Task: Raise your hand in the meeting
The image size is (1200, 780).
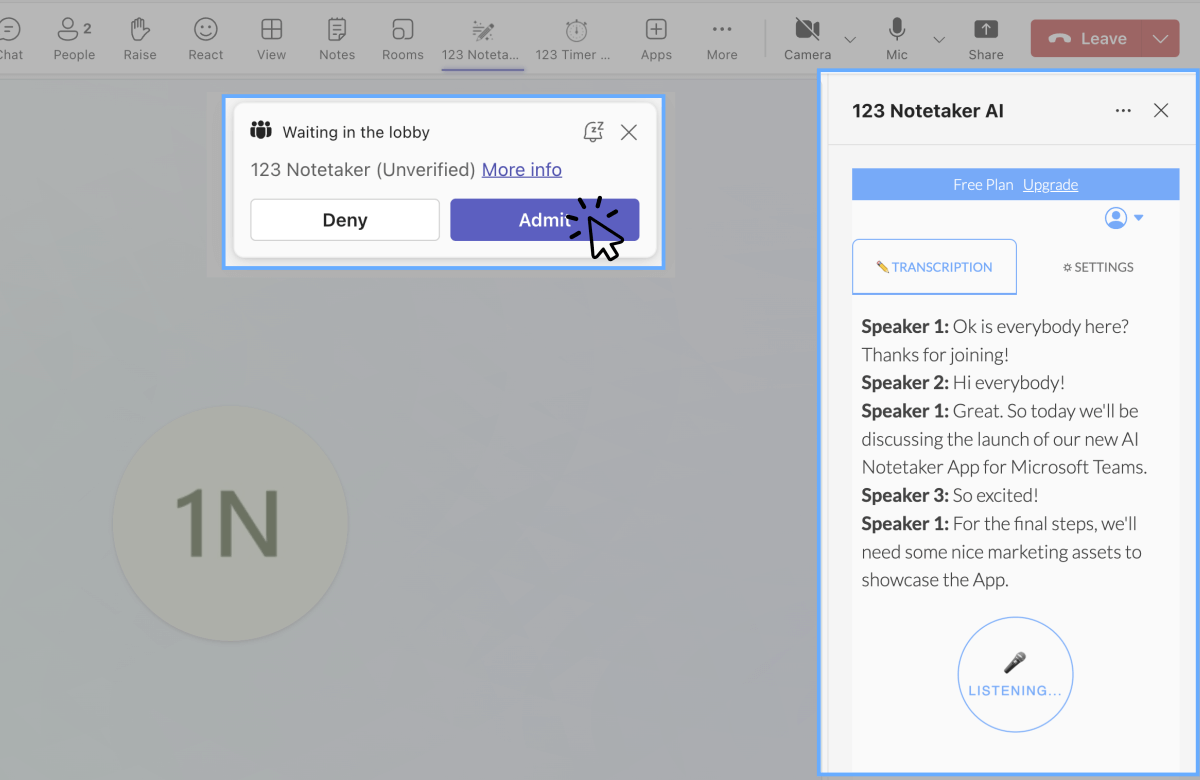Action: pyautogui.click(x=140, y=39)
